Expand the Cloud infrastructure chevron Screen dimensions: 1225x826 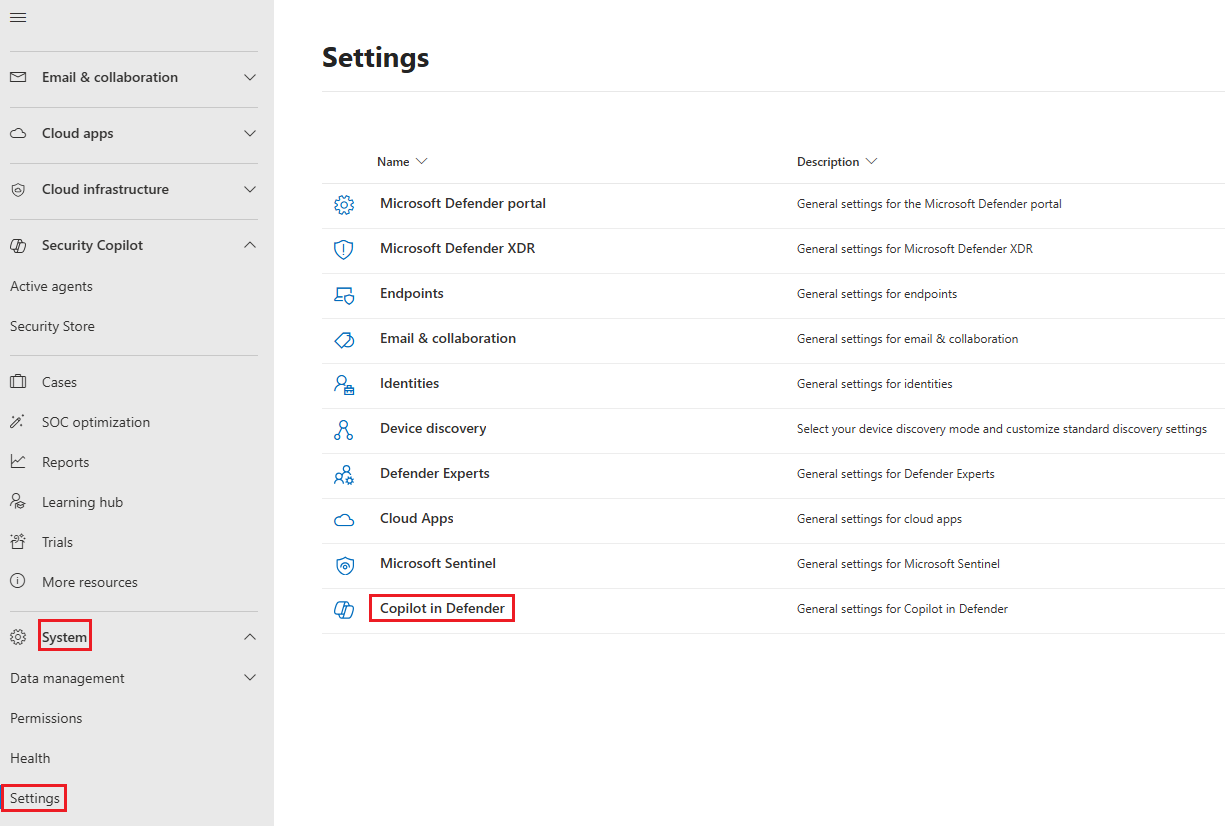click(x=250, y=189)
